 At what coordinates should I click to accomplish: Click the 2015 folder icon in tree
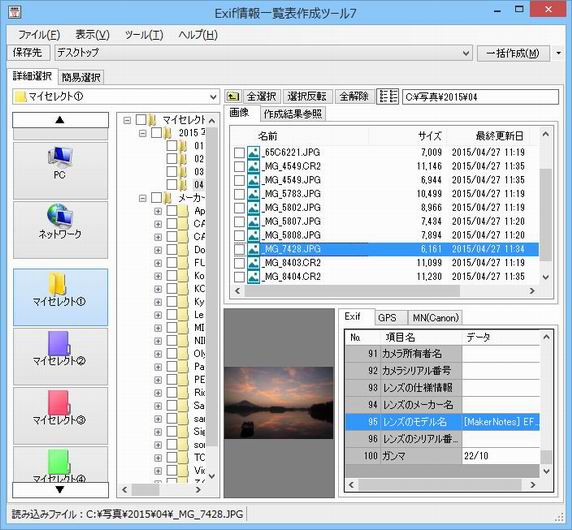[x=168, y=133]
